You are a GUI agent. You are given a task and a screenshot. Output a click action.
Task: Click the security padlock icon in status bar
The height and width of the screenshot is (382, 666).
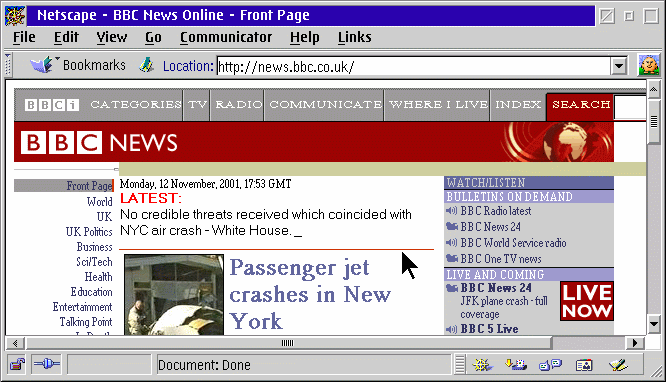[x=17, y=365]
